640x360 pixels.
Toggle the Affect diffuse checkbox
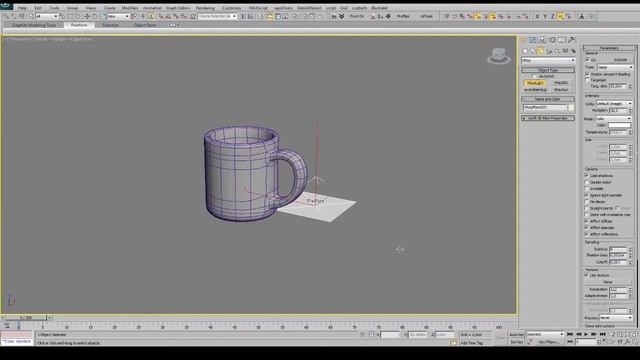(587, 221)
